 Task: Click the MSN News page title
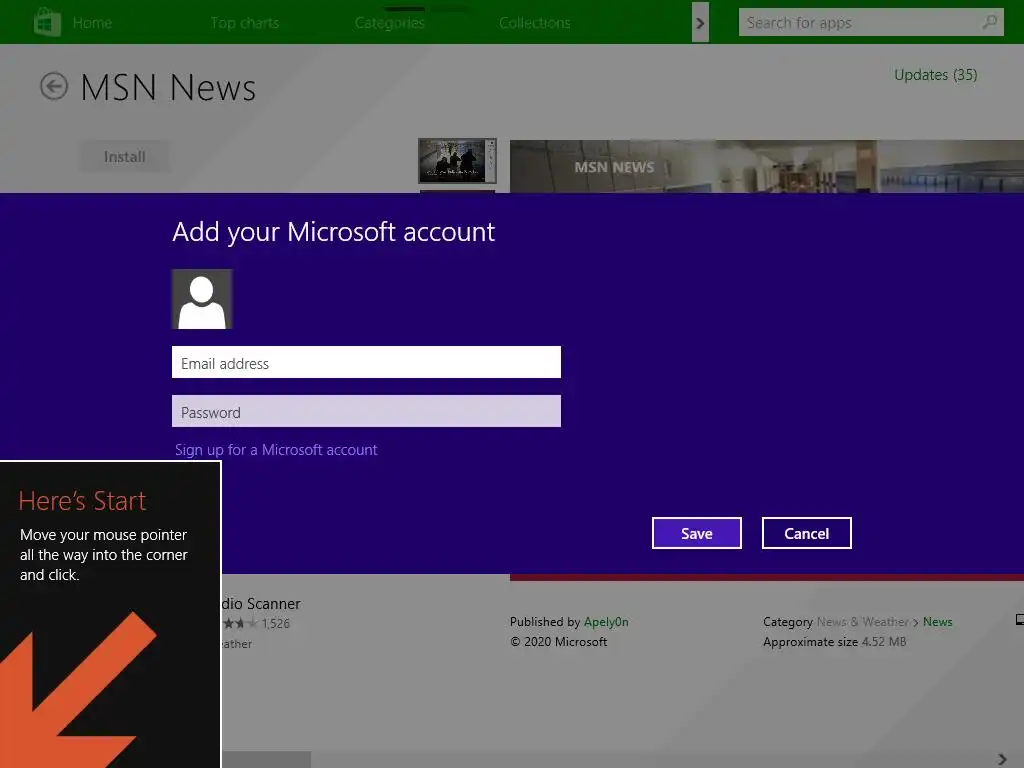click(168, 88)
